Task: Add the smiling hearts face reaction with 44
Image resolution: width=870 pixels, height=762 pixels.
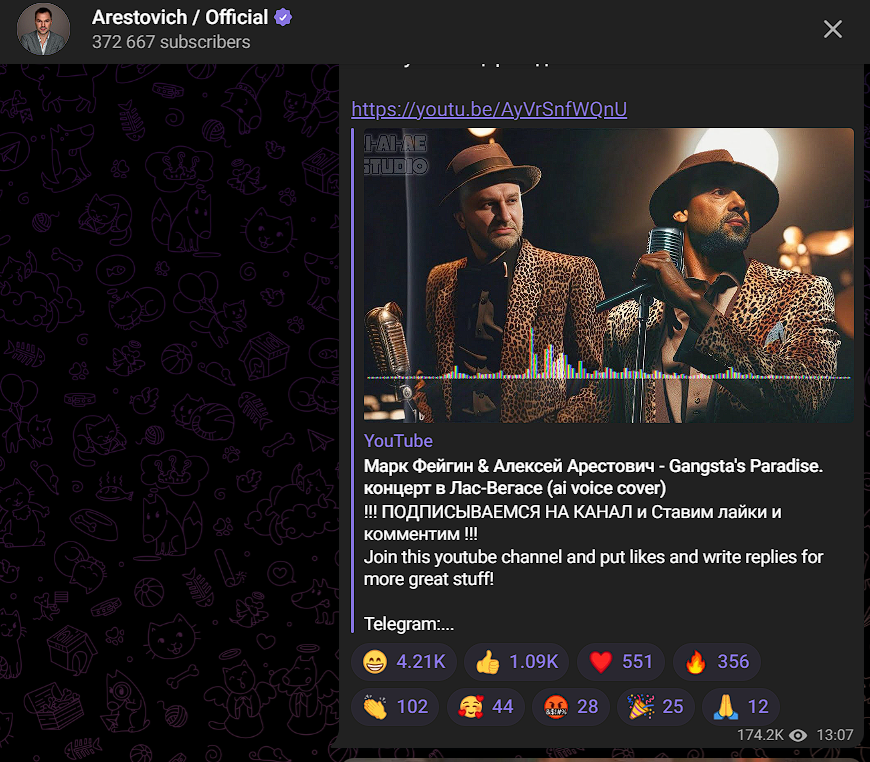Action: 485,707
